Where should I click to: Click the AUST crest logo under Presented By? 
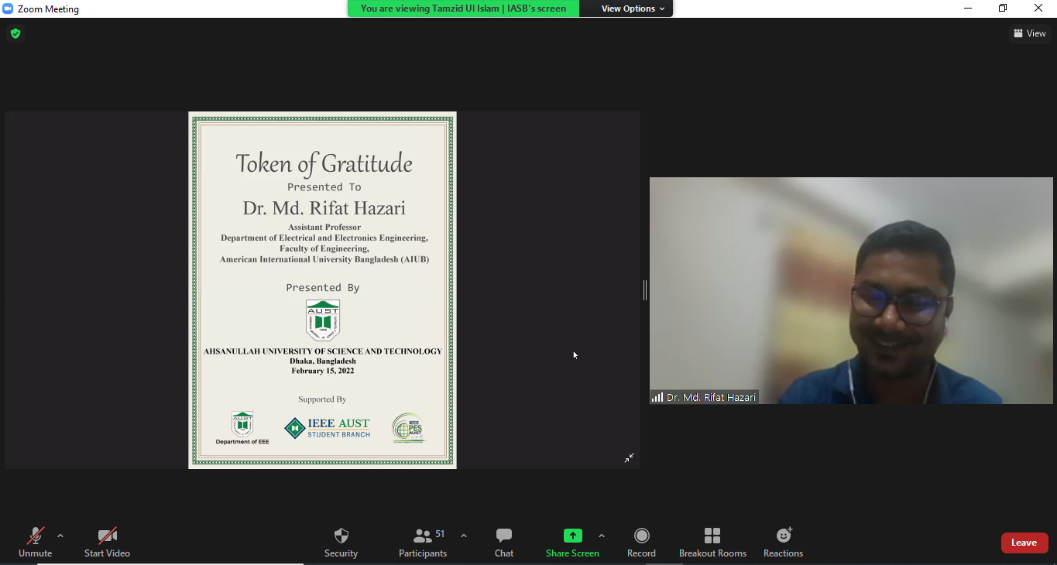pos(323,320)
